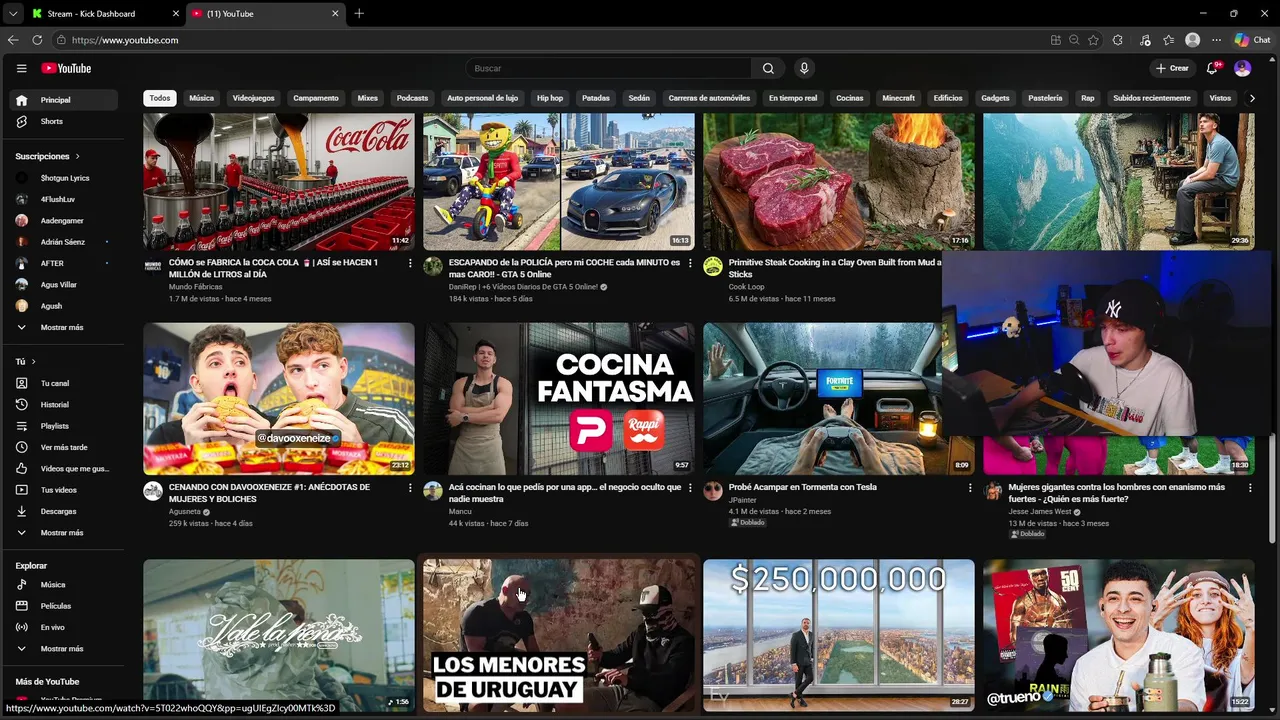Open the browser tab list dropdown
1280x720 pixels.
click(13, 14)
